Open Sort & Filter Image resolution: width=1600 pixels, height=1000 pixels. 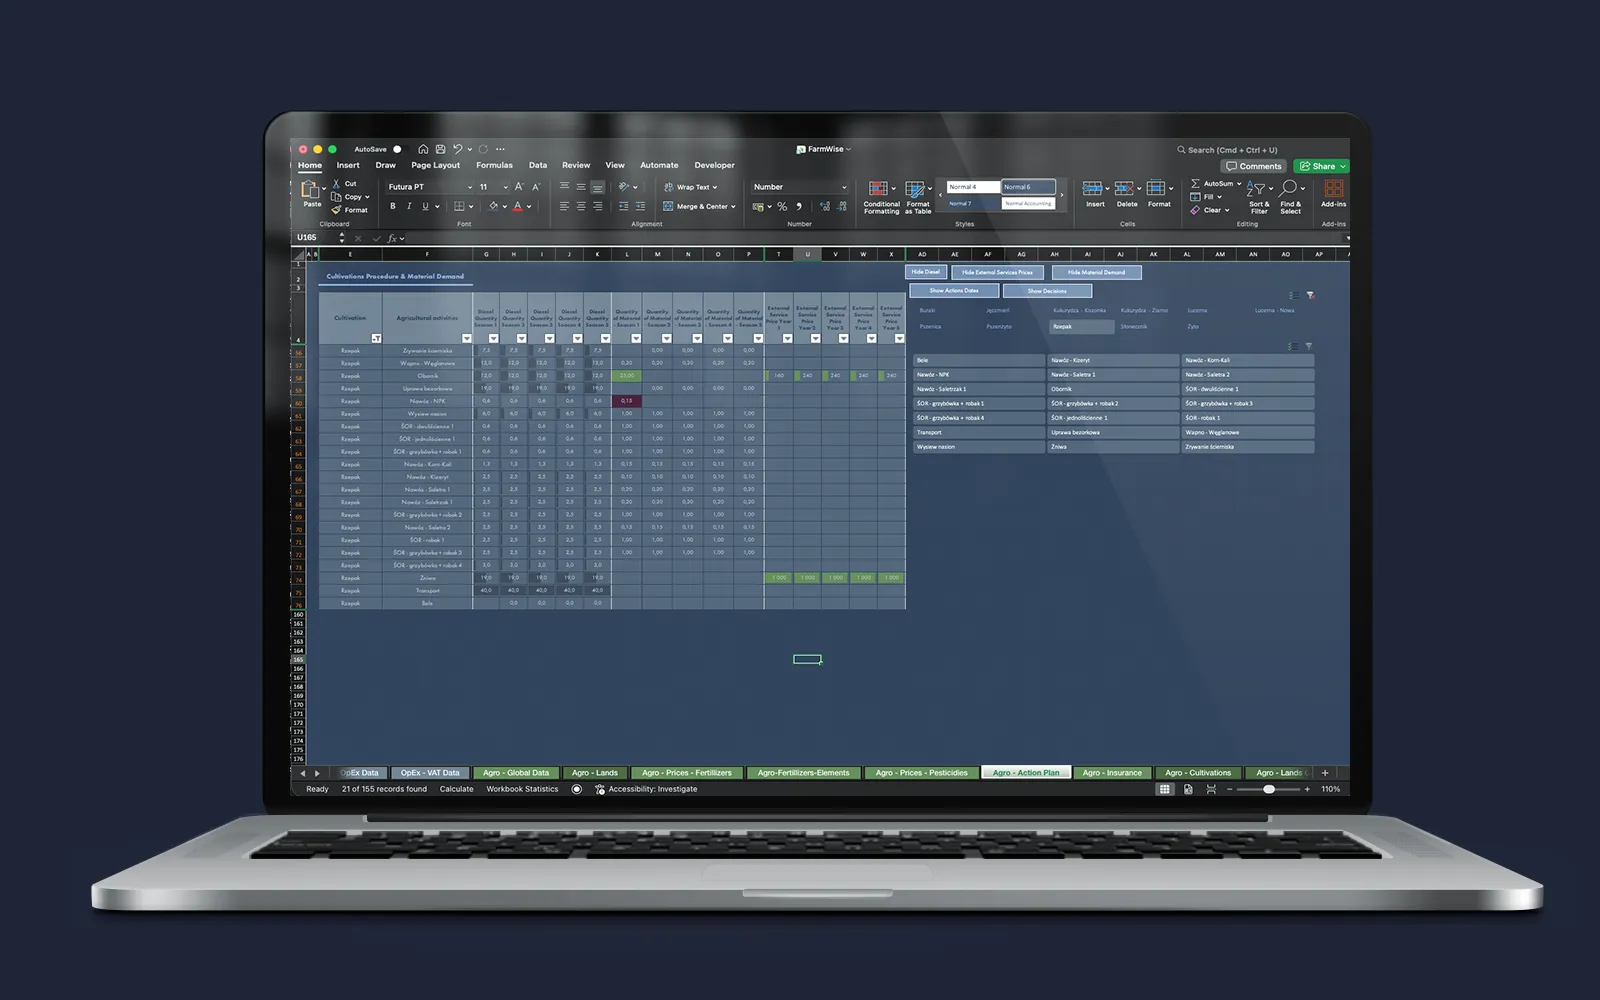(x=1259, y=197)
